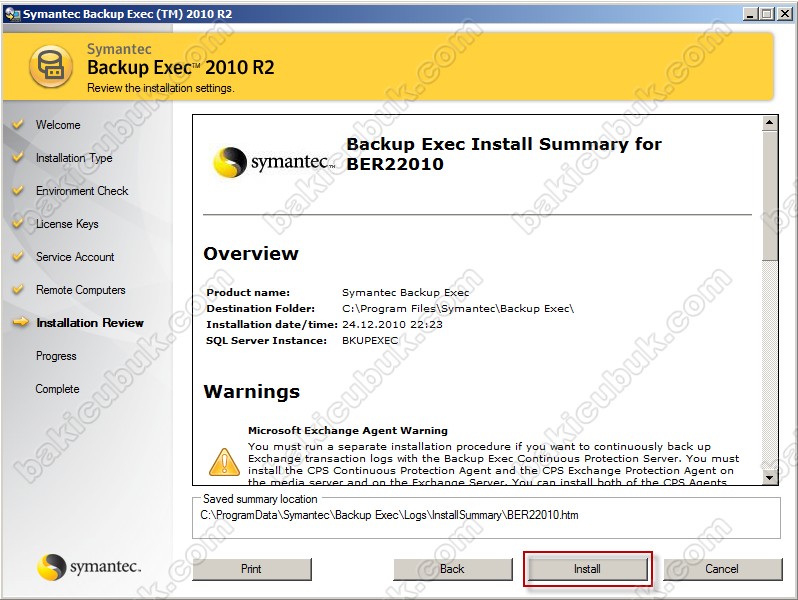Viewport: 798px width, 600px height.
Task: Cancel the installation wizard
Action: pyautogui.click(x=722, y=568)
